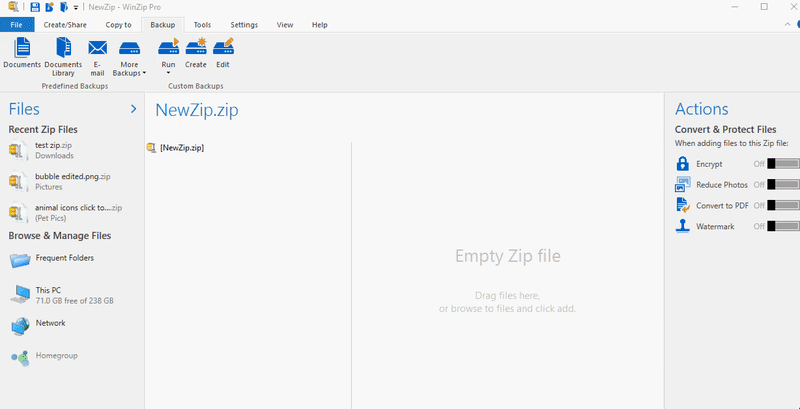Screen dimensions: 800x409
Task: Click the second quick access toolbar icon with orange dot
Action: 49,7
